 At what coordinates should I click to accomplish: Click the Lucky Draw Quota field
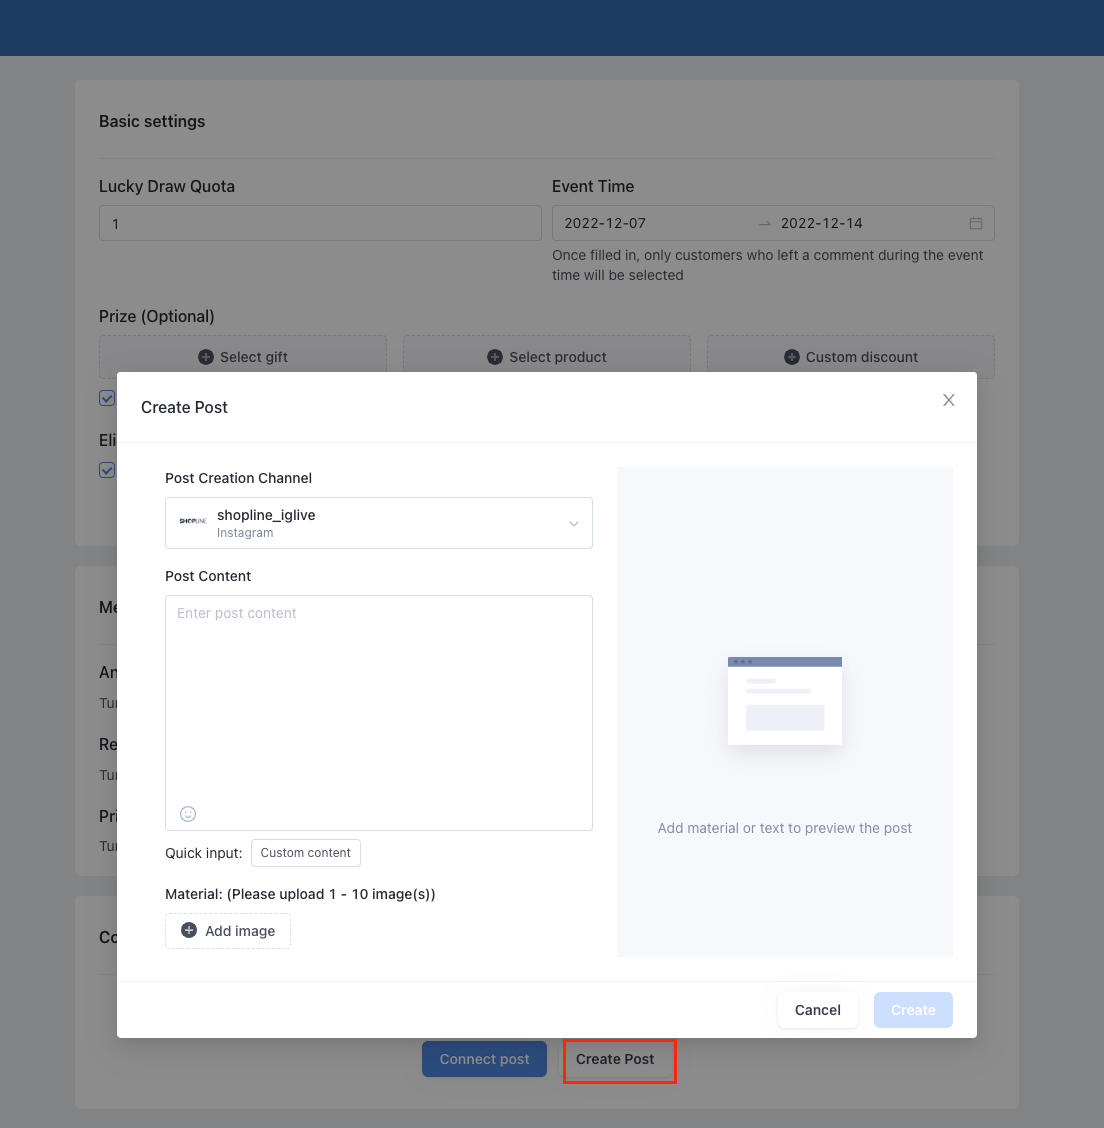click(320, 223)
